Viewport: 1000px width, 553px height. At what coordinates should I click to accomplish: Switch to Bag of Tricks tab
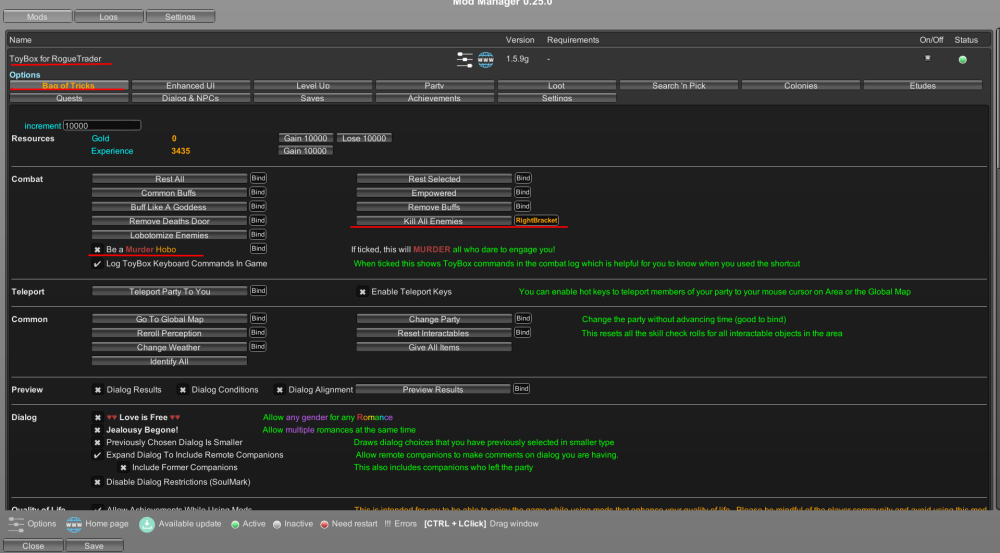click(x=69, y=85)
